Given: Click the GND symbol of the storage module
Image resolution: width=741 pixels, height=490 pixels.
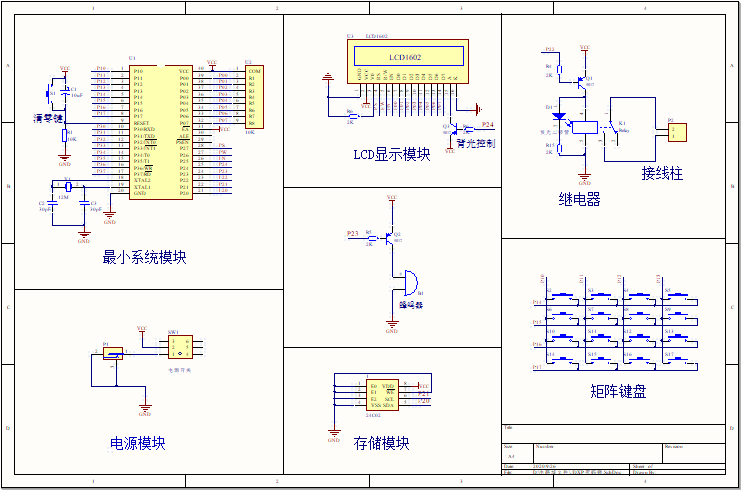Looking at the screenshot, I should 334,435.
